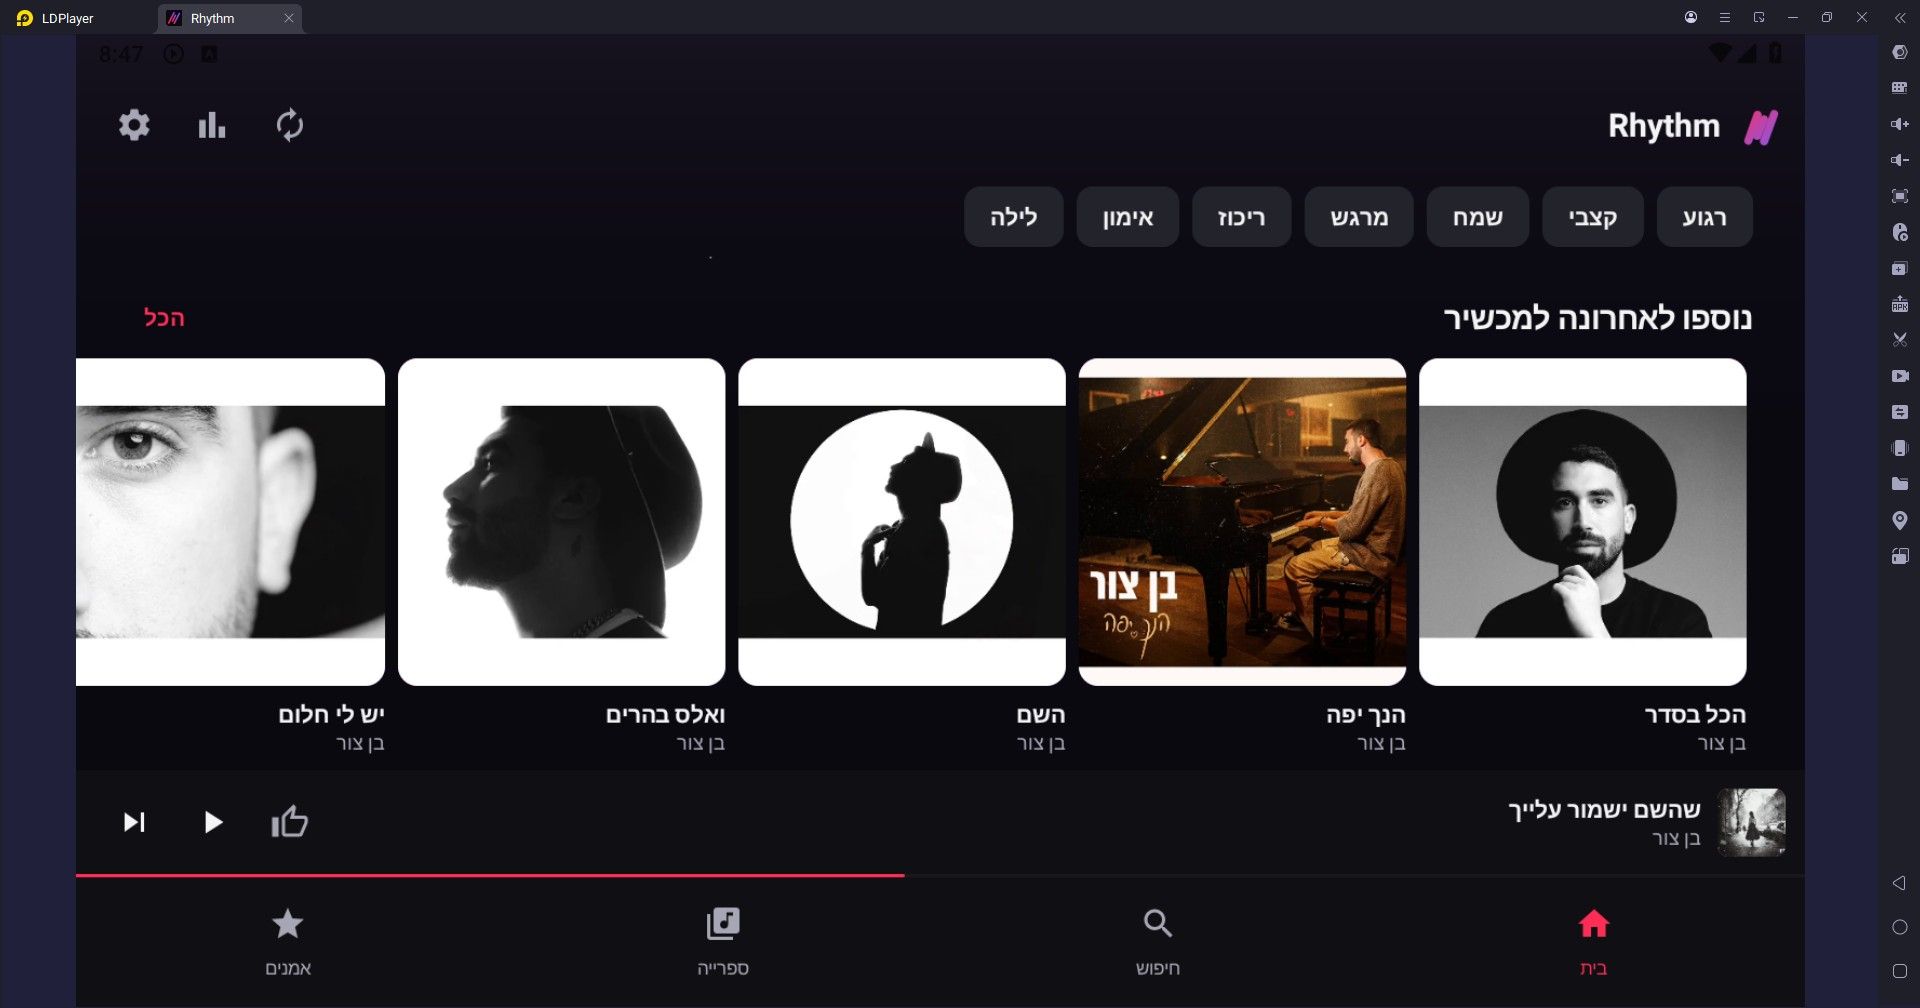Like the current song with thumbs up
The width and height of the screenshot is (1920, 1008).
click(x=290, y=821)
